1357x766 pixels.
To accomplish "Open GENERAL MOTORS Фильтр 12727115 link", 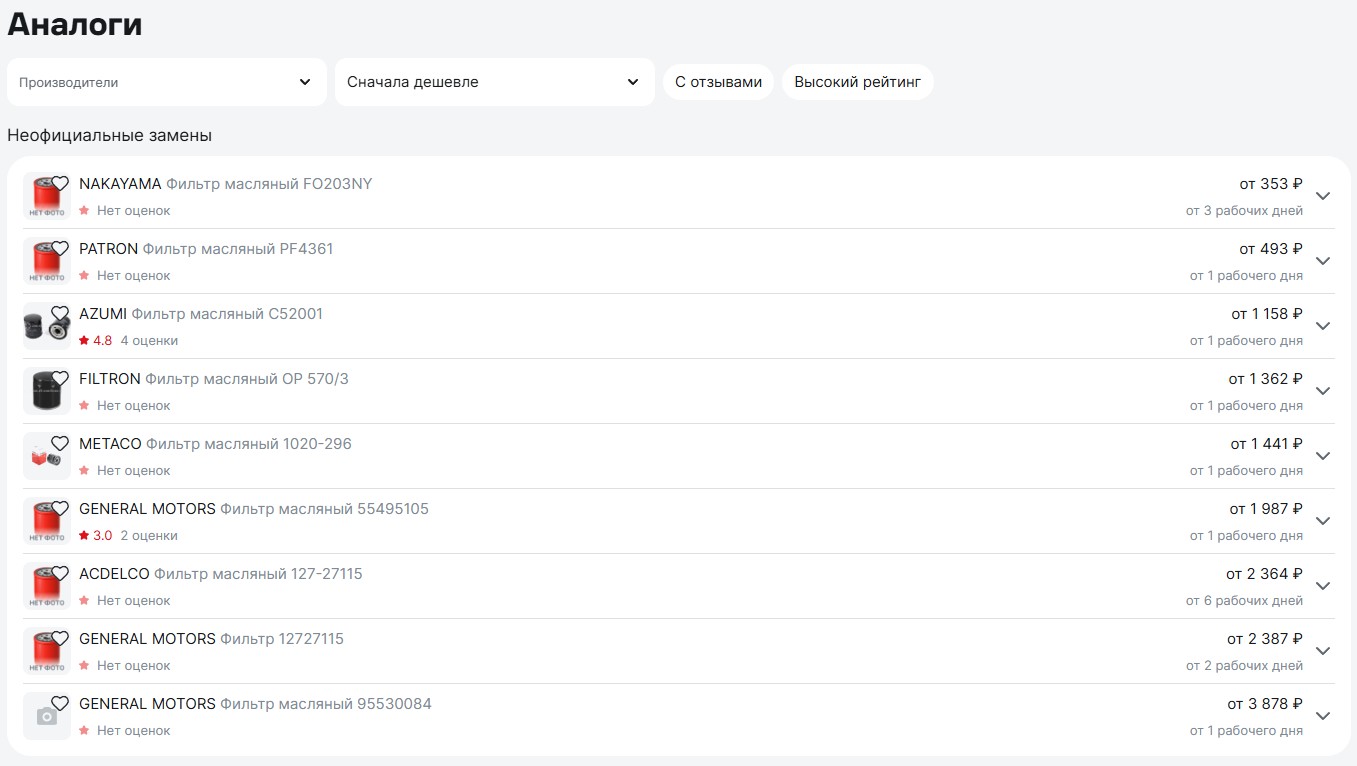I will (211, 639).
